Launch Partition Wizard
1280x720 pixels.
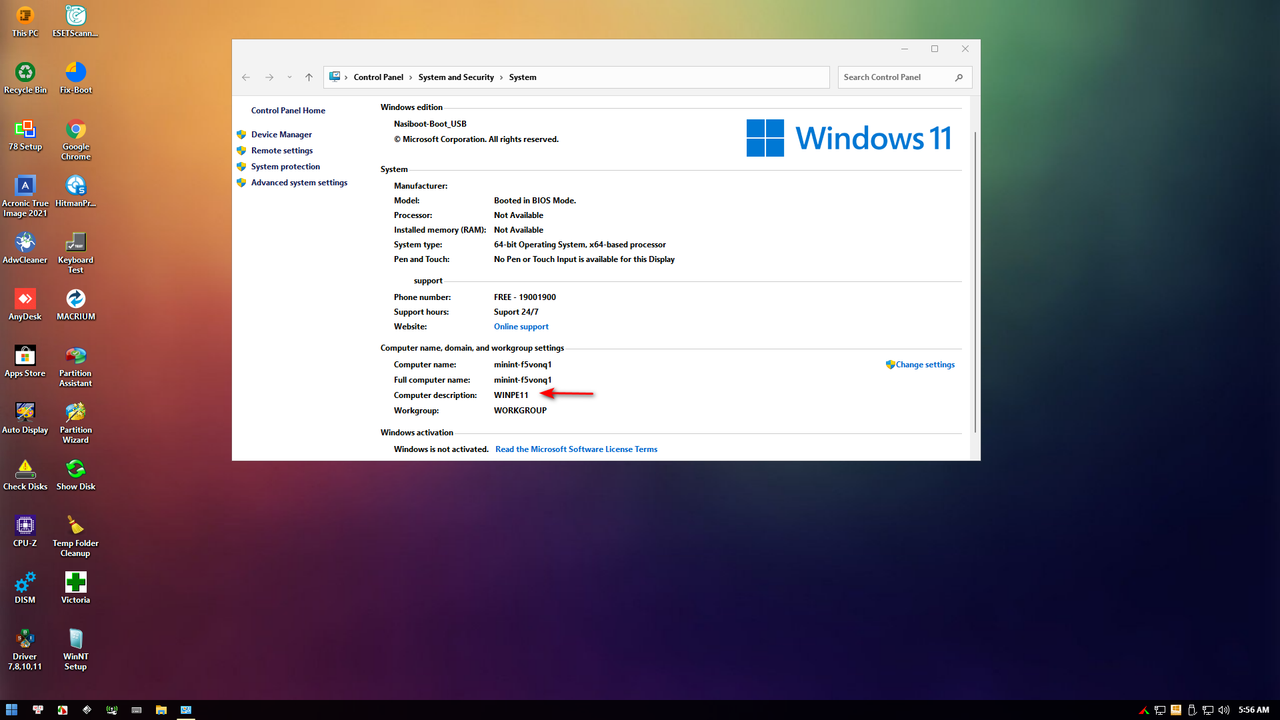75,423
